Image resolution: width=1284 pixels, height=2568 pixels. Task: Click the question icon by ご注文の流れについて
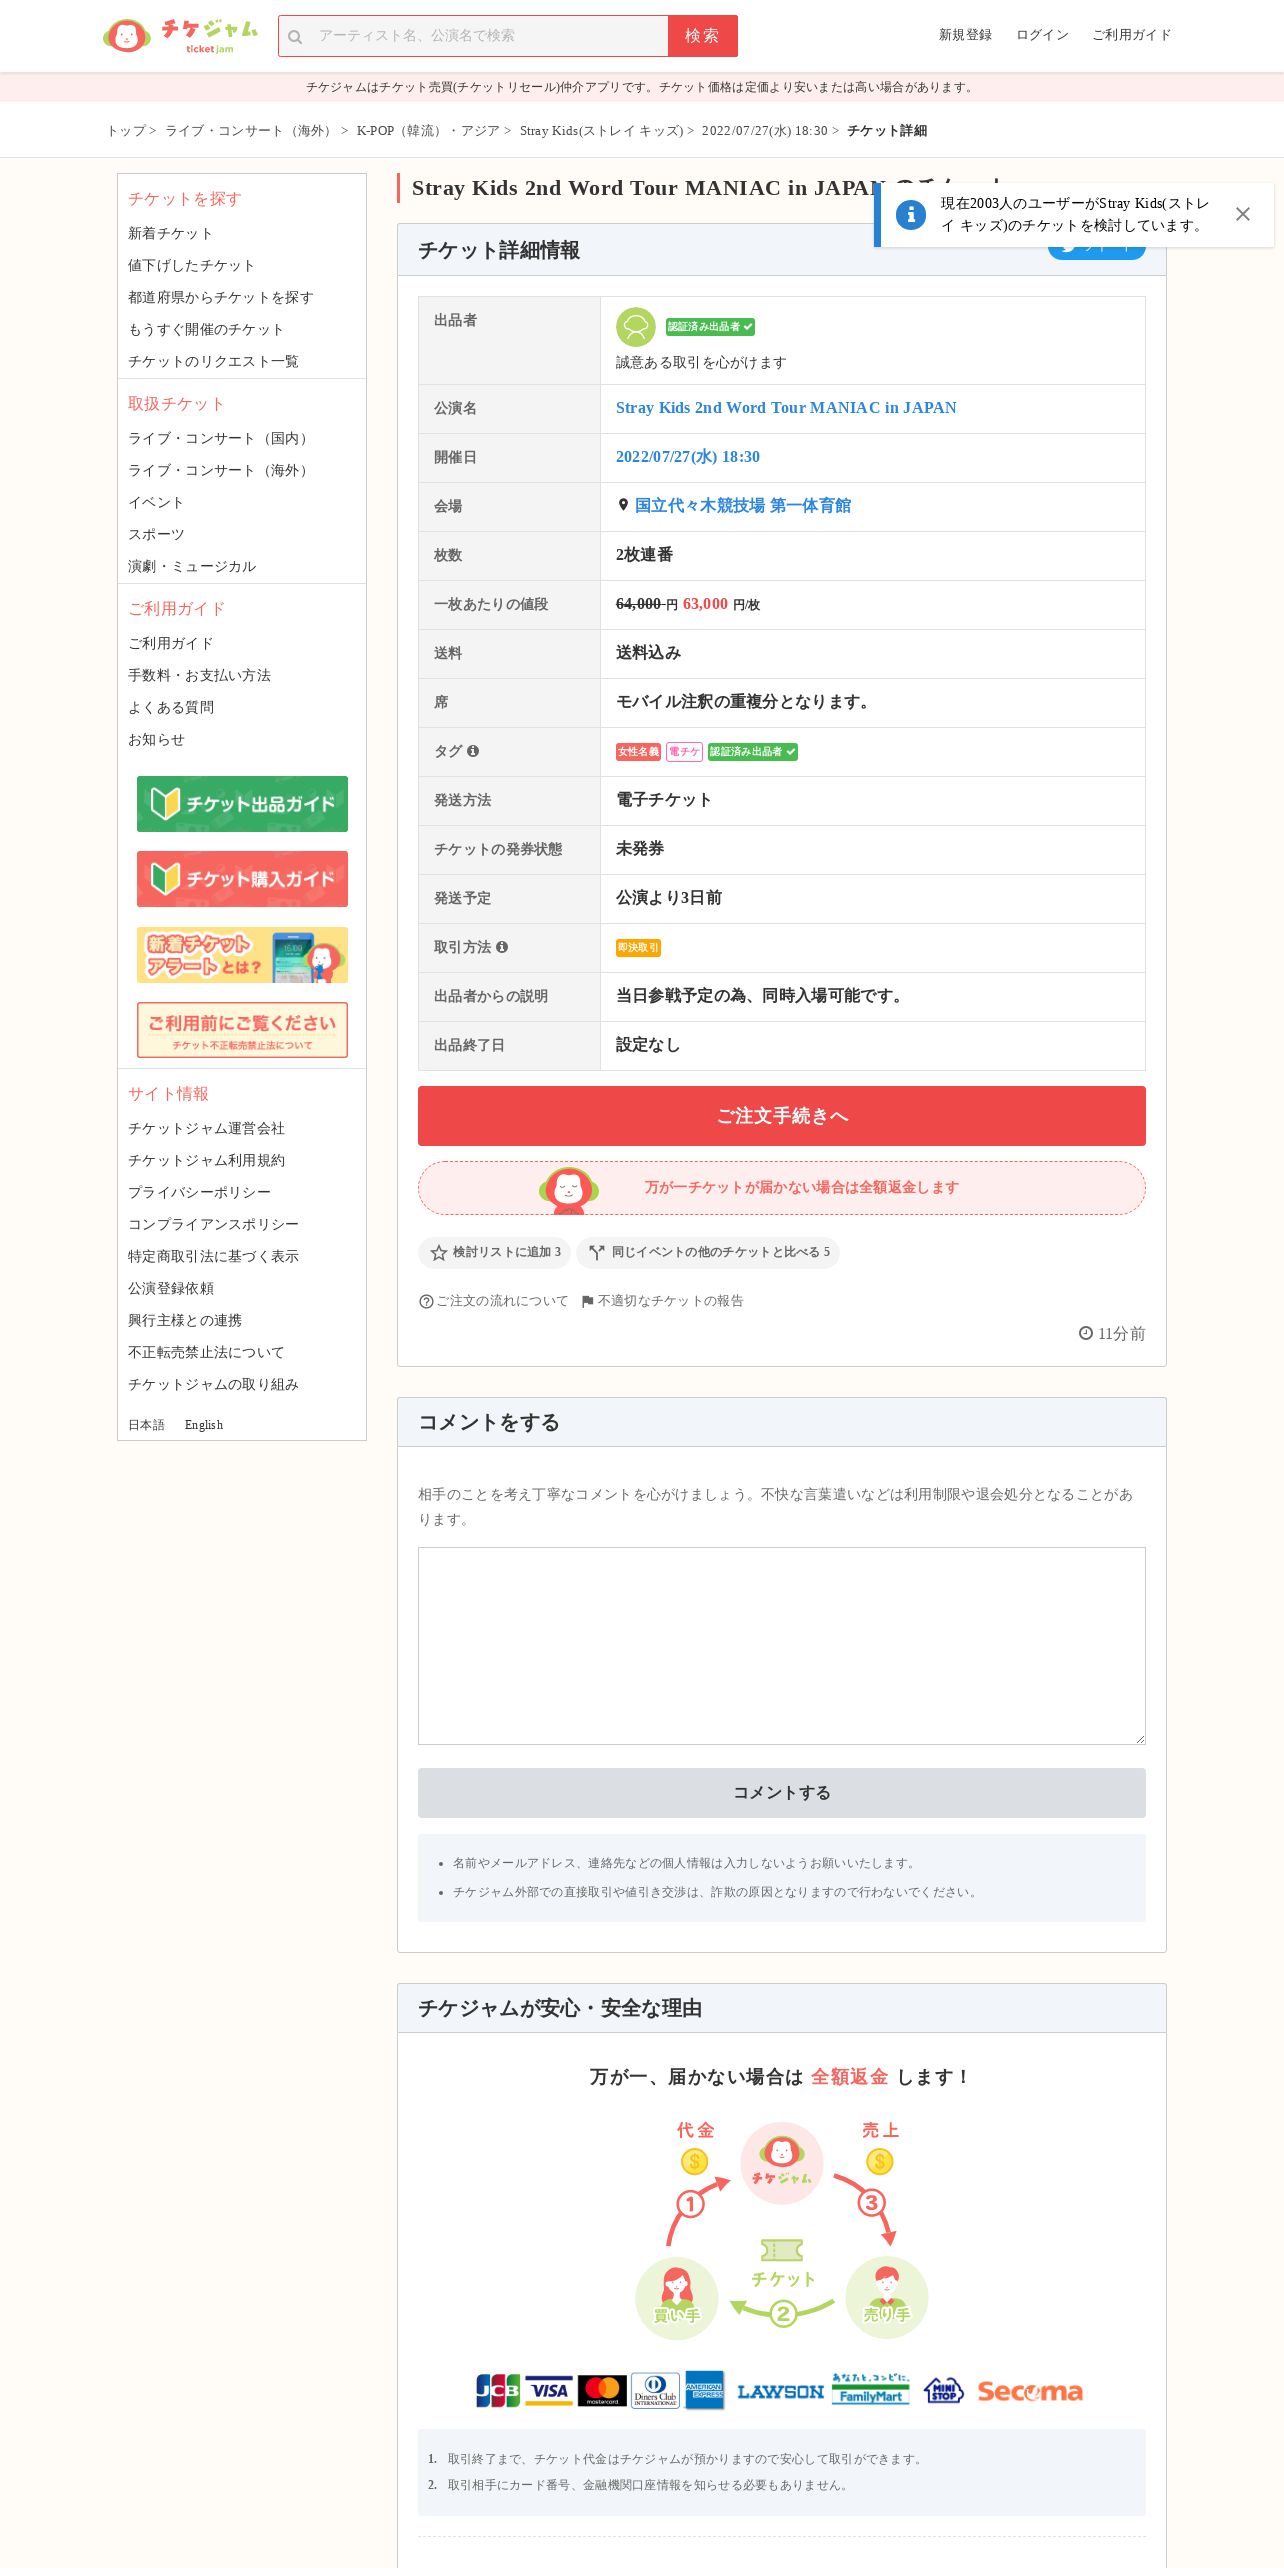(x=426, y=1301)
